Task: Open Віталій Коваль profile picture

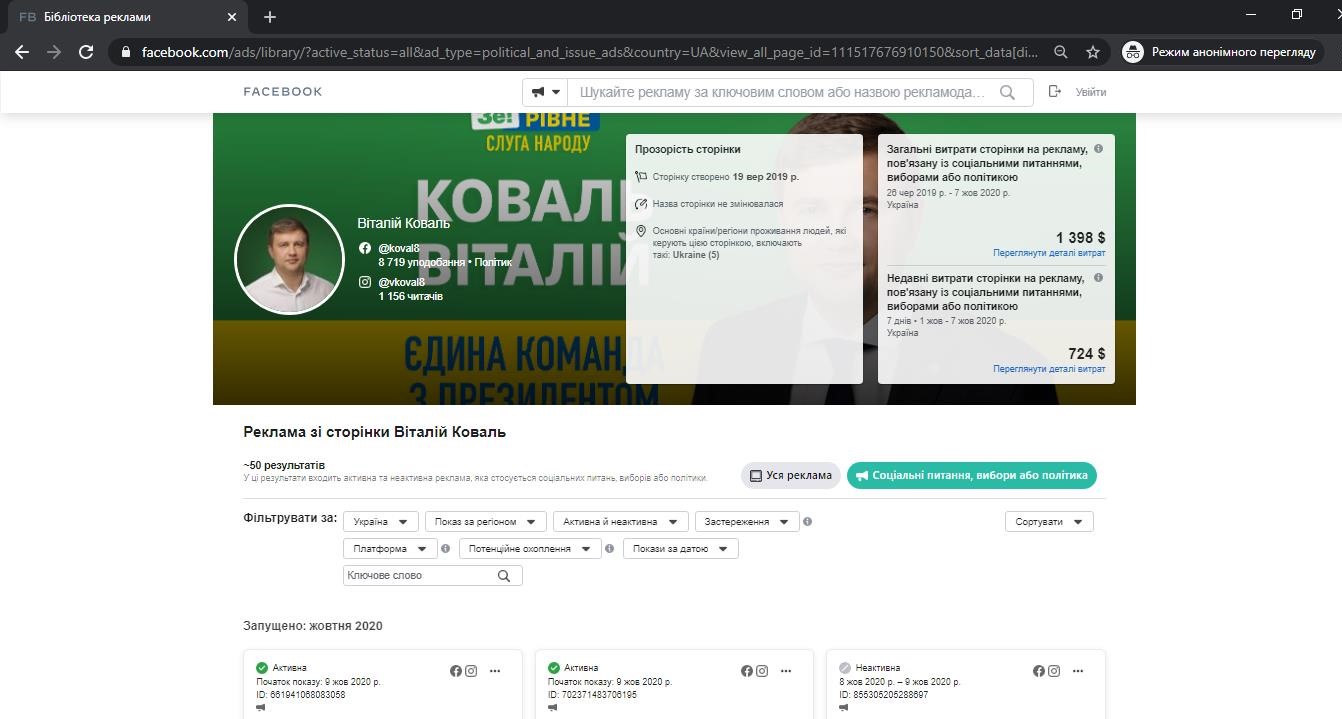Action: coord(289,260)
